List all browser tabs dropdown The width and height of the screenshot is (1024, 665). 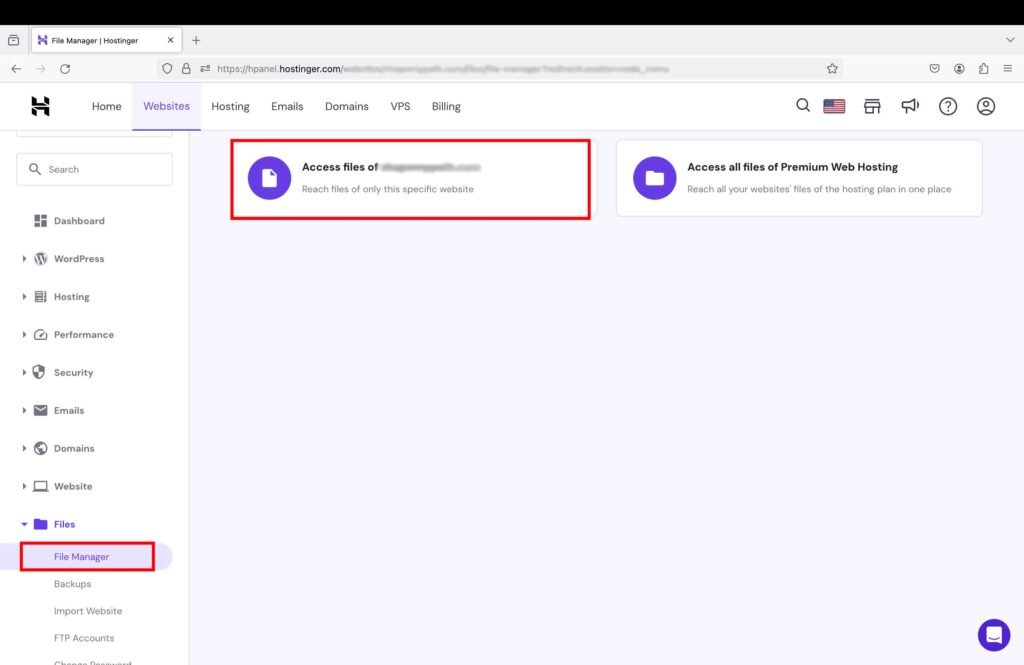1010,40
